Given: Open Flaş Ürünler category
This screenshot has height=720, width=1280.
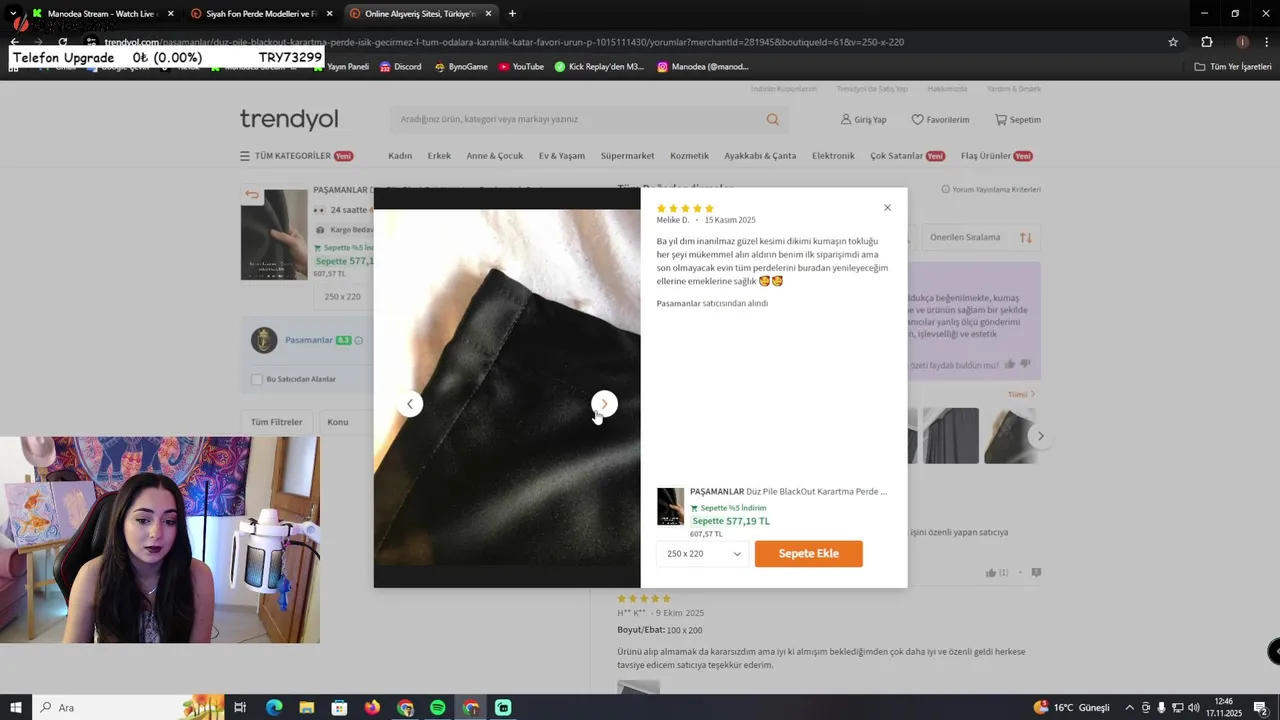Looking at the screenshot, I should 996,156.
